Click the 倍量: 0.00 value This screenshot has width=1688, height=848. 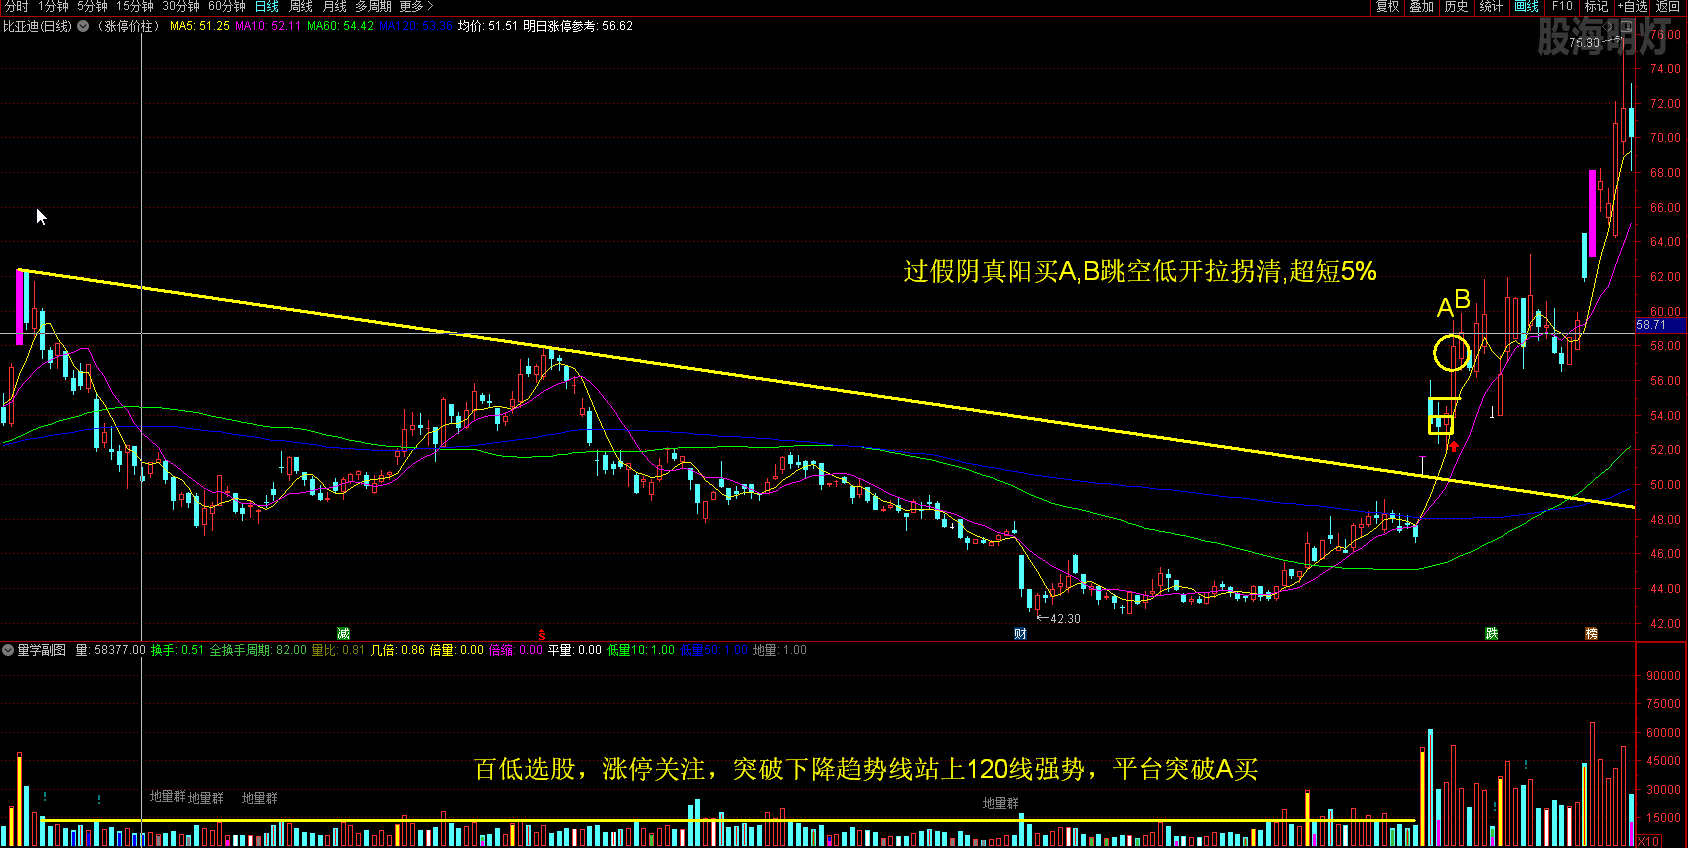pos(457,650)
